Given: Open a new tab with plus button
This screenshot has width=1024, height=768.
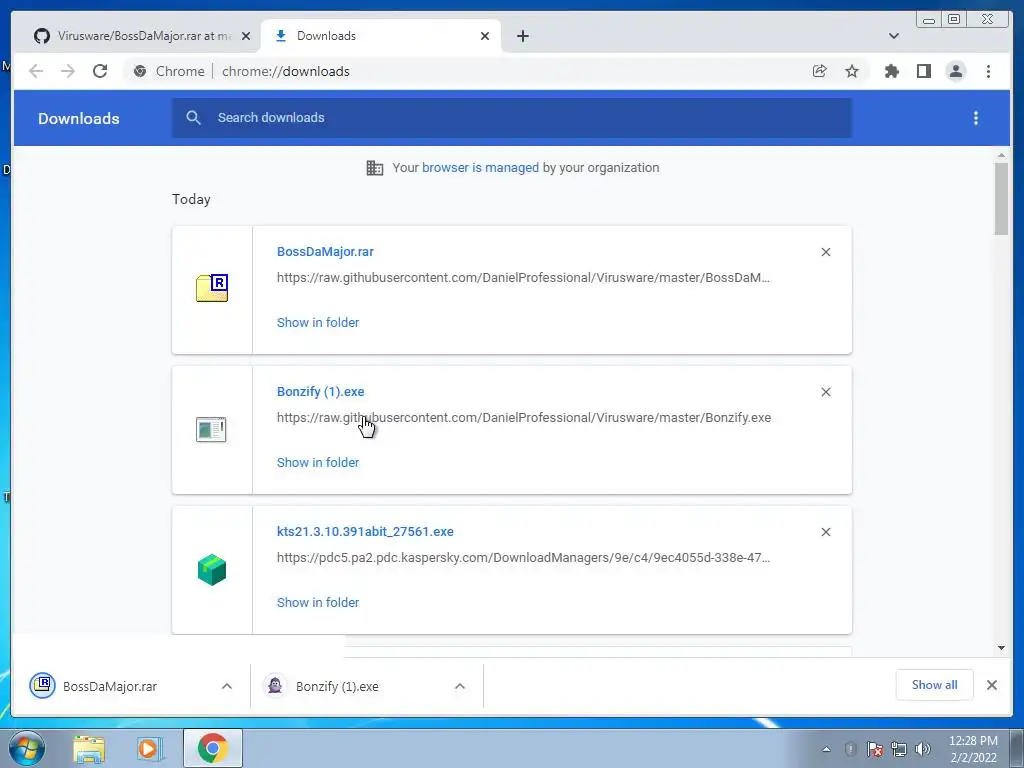Looking at the screenshot, I should pyautogui.click(x=522, y=36).
